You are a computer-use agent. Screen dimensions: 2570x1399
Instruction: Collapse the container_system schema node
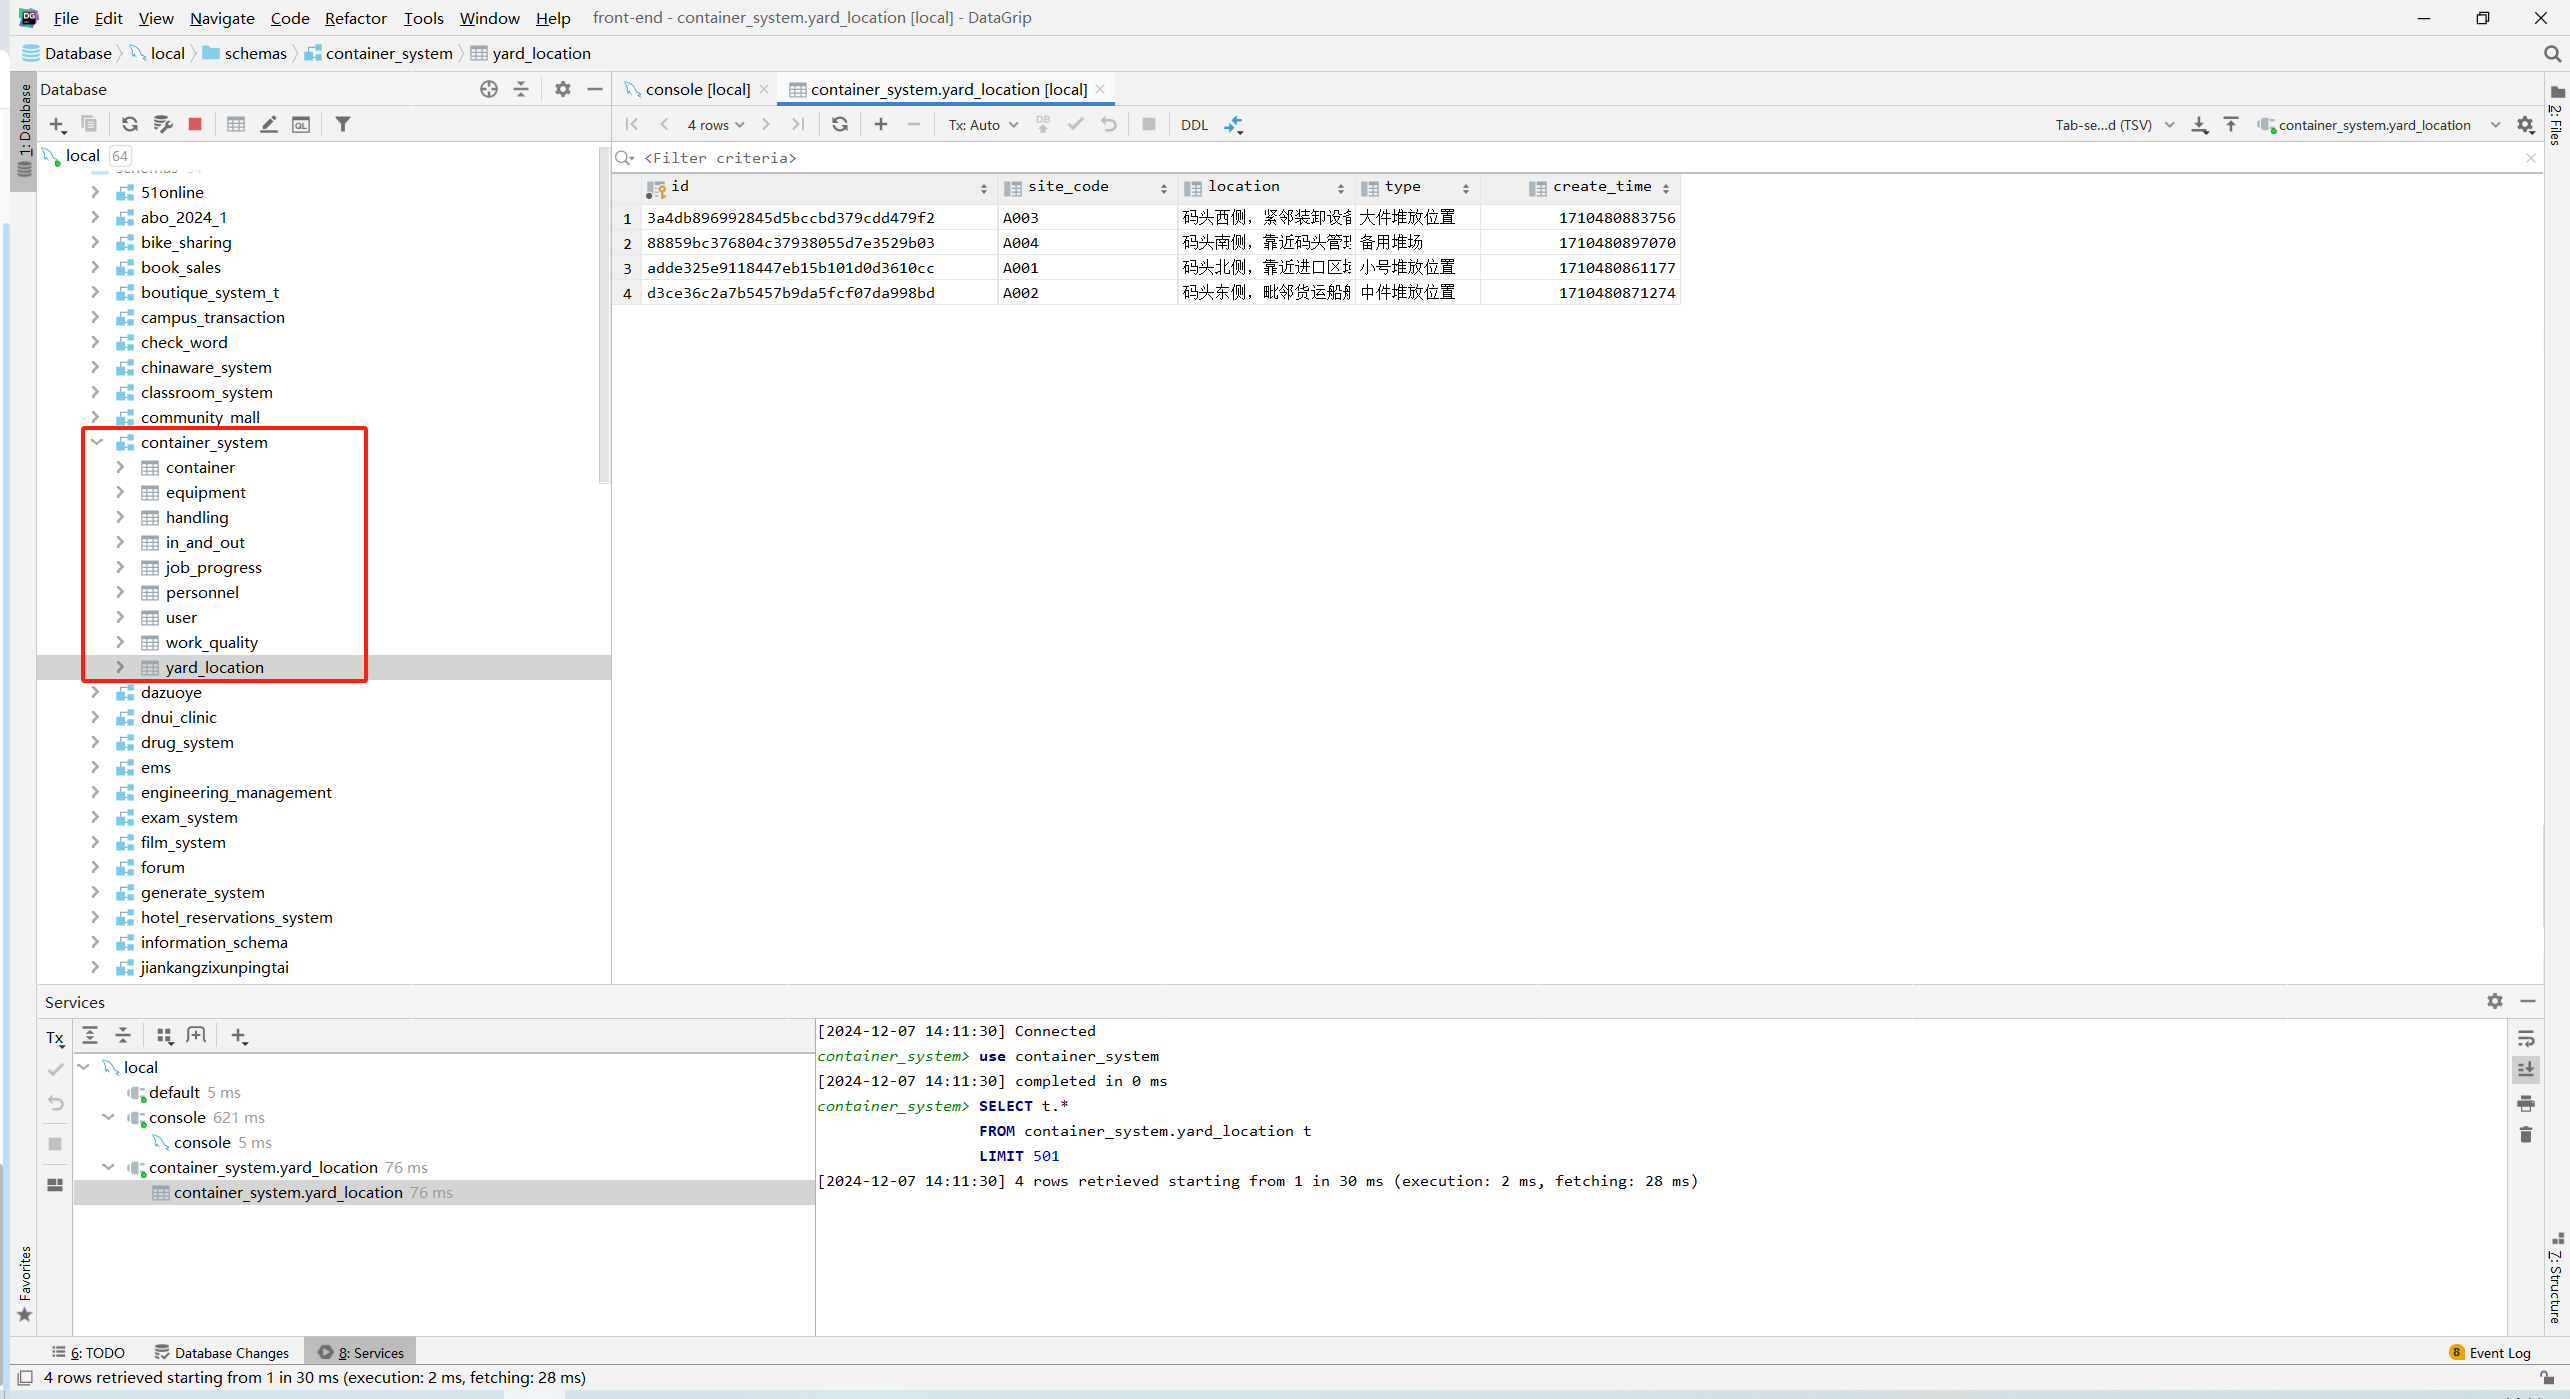click(97, 442)
